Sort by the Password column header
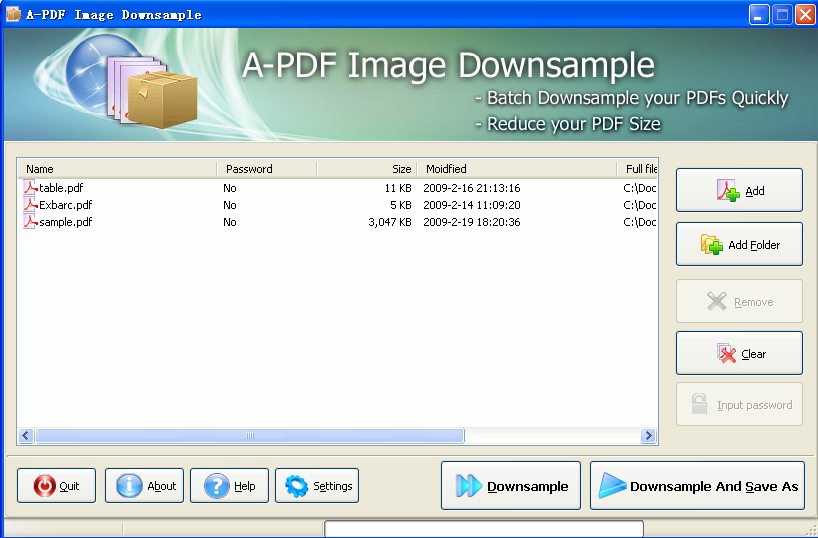 [x=267, y=169]
